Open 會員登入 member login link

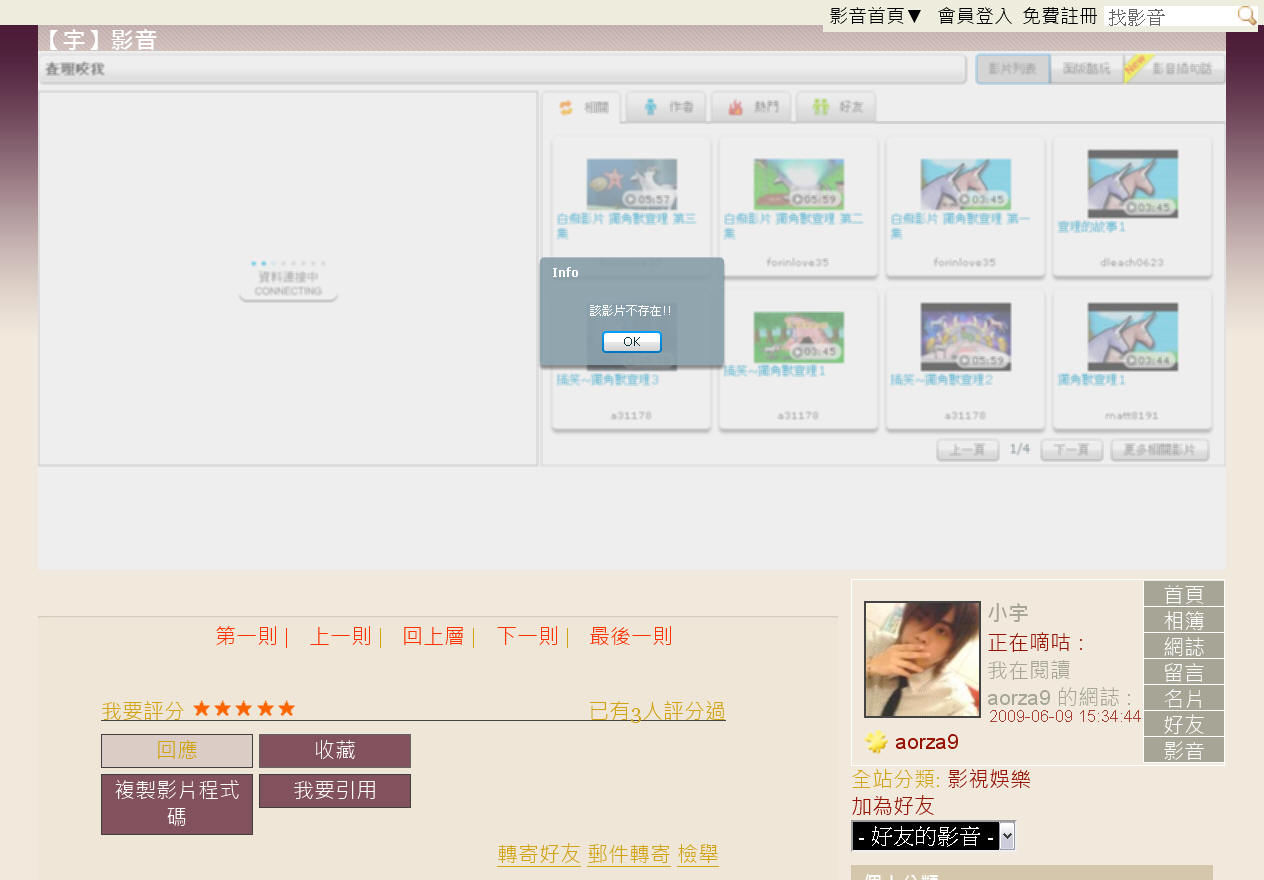975,16
